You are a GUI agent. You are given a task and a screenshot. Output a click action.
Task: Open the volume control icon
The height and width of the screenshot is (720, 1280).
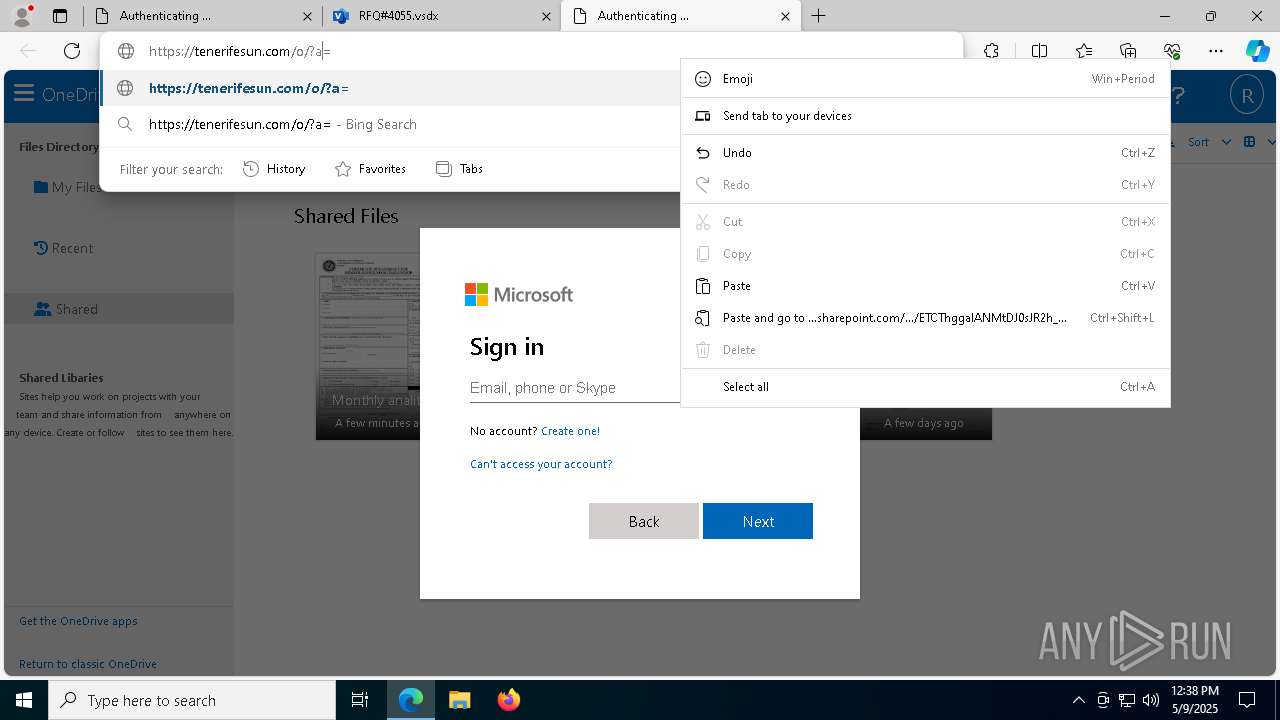click(1151, 700)
